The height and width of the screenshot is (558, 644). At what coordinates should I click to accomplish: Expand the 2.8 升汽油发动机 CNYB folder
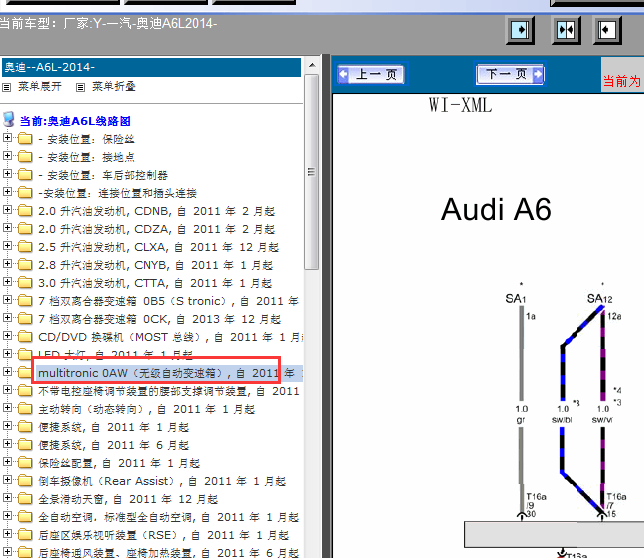(x=7, y=264)
